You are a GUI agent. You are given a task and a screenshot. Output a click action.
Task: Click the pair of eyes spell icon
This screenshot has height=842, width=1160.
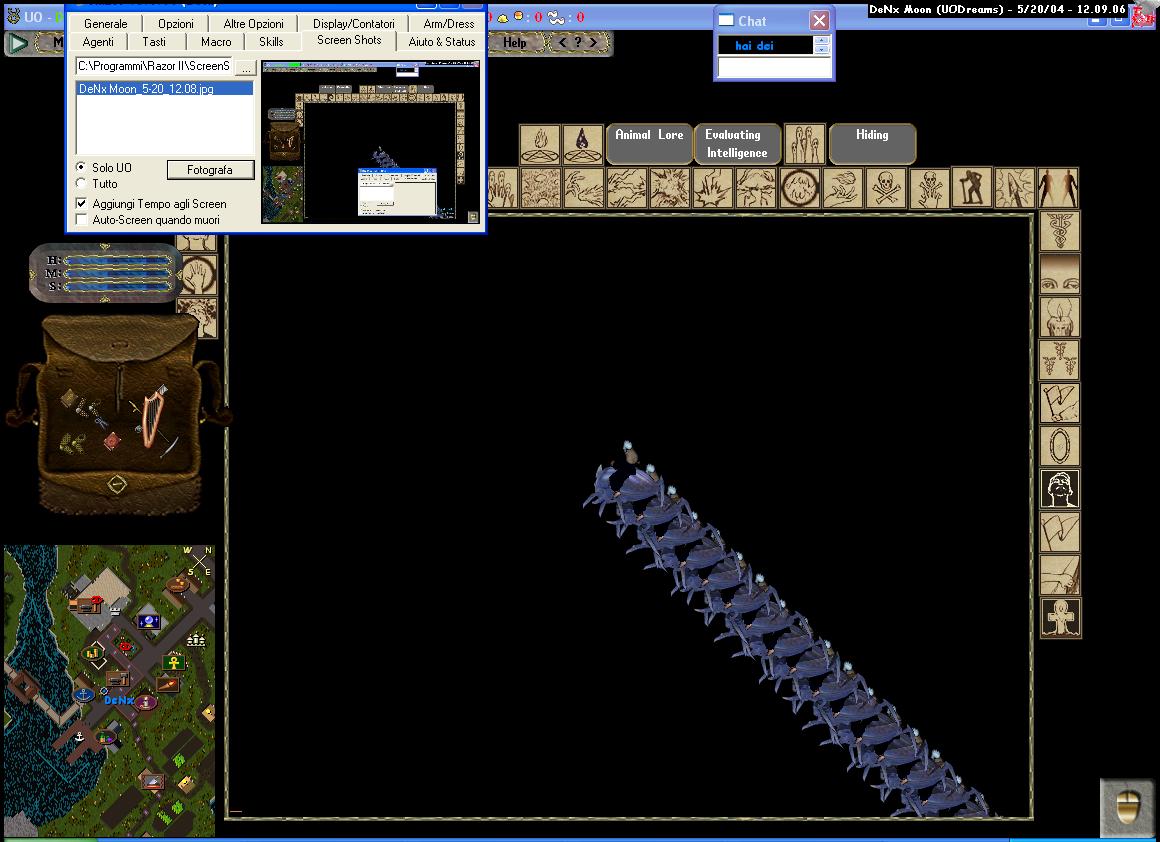point(1059,275)
